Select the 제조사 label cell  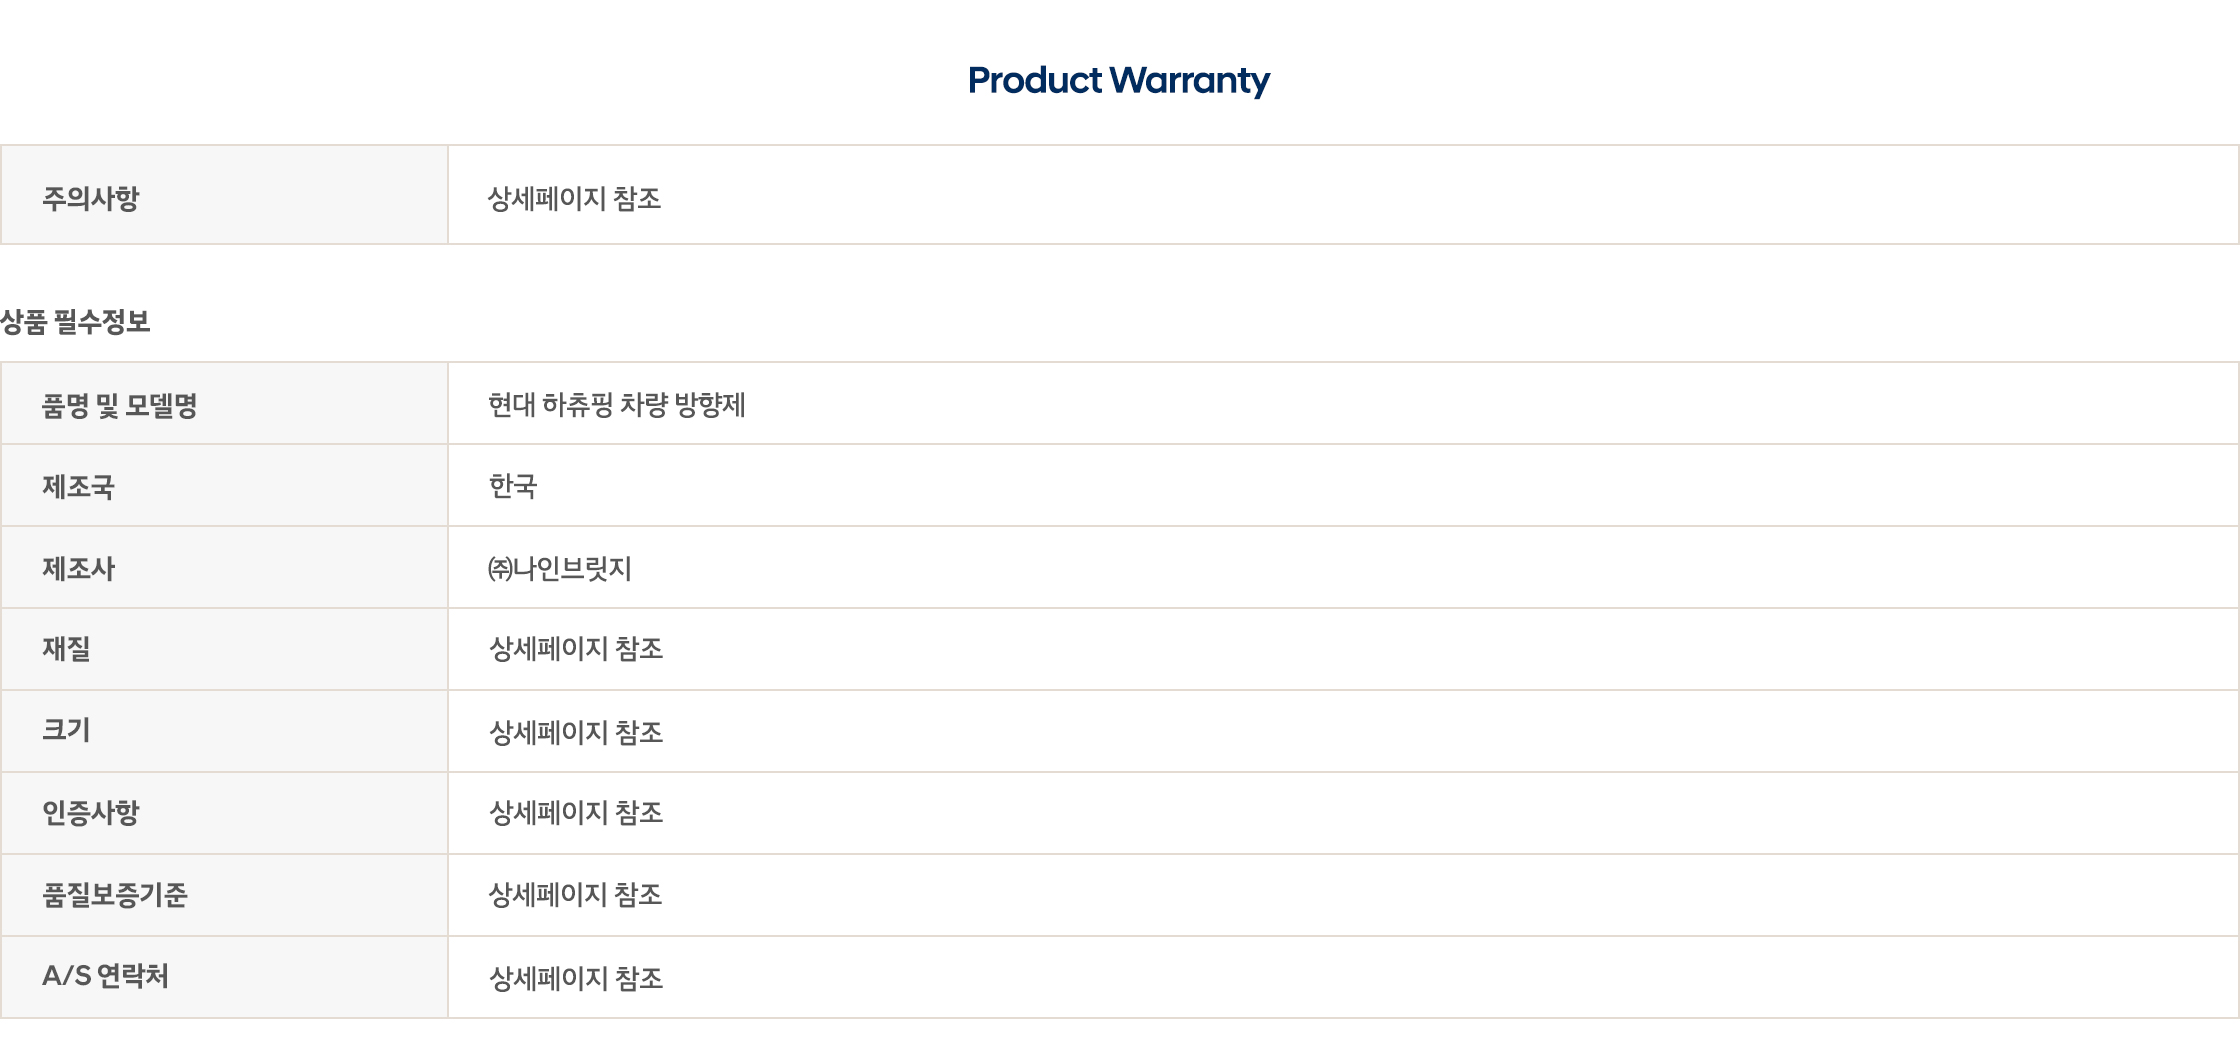coord(225,568)
